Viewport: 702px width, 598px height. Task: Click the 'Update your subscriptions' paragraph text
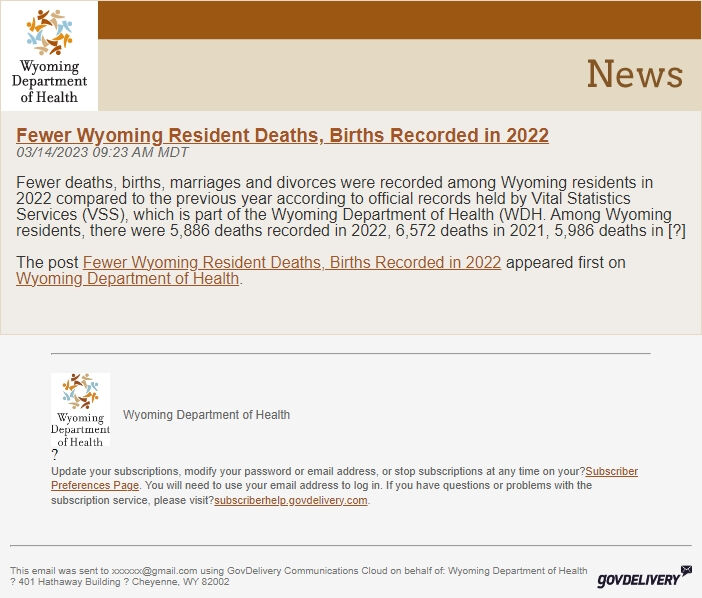(x=344, y=486)
